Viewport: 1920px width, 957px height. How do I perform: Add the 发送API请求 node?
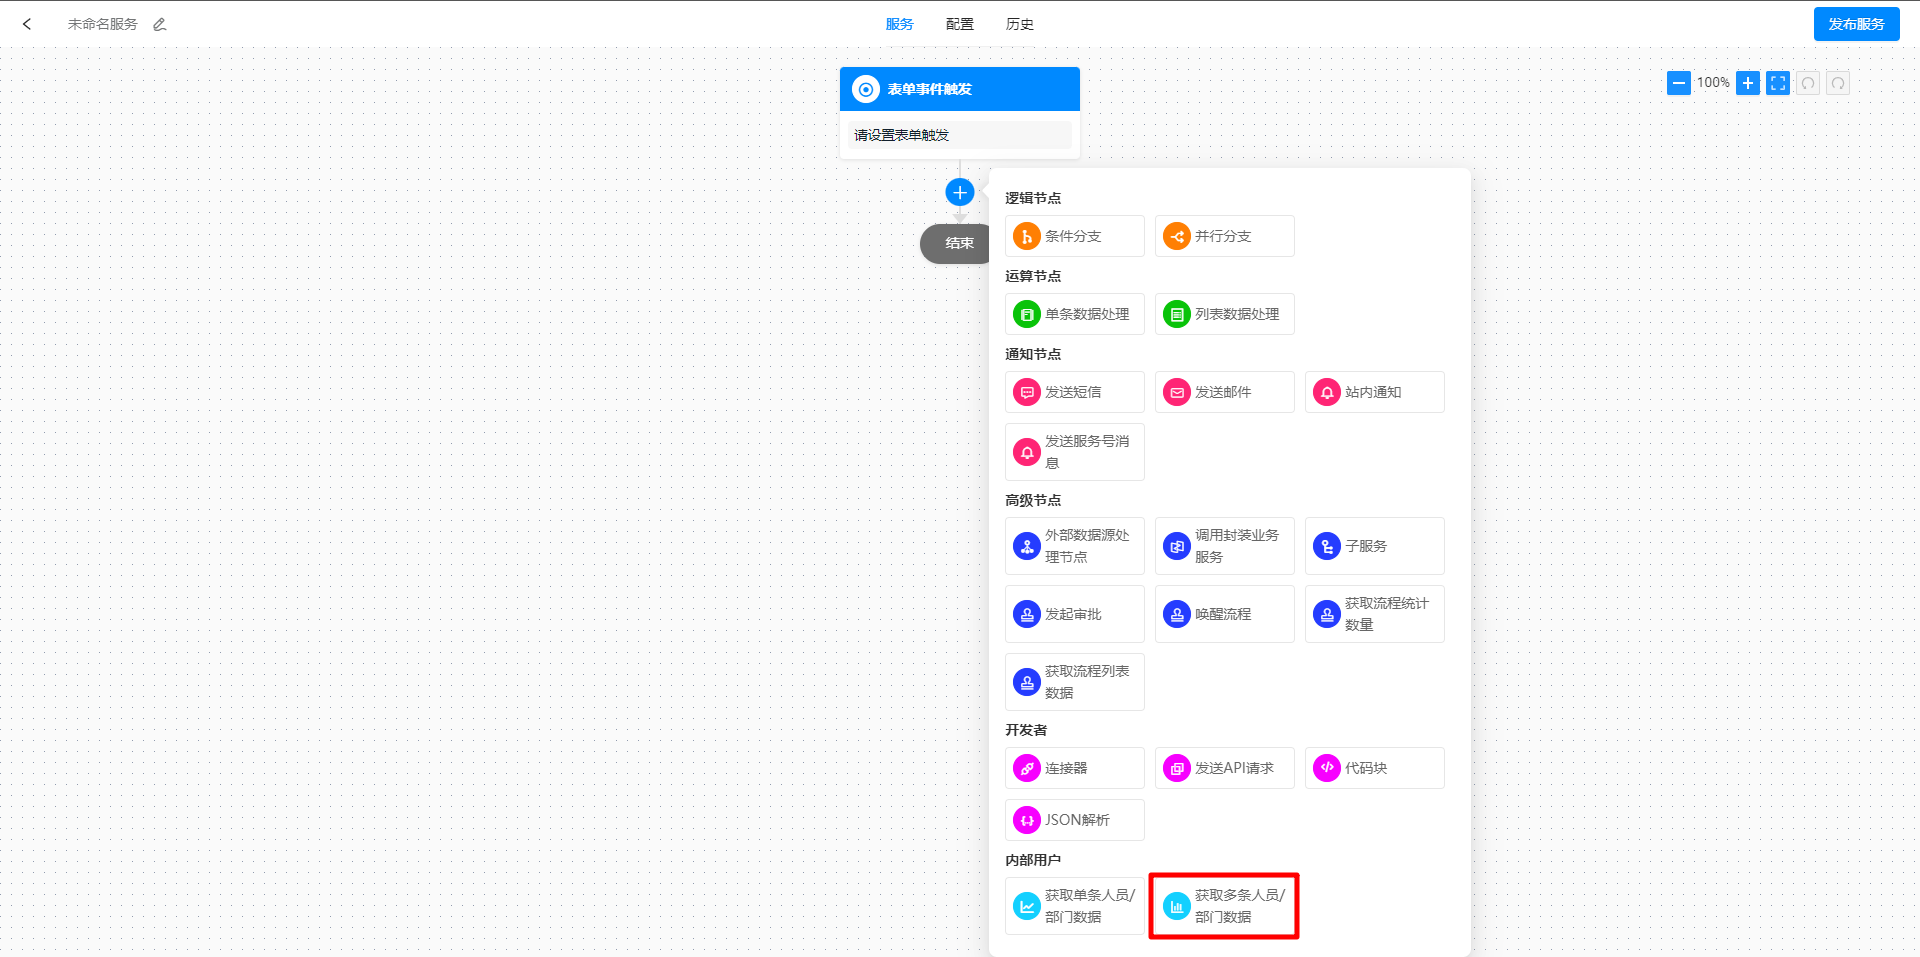coord(1224,768)
